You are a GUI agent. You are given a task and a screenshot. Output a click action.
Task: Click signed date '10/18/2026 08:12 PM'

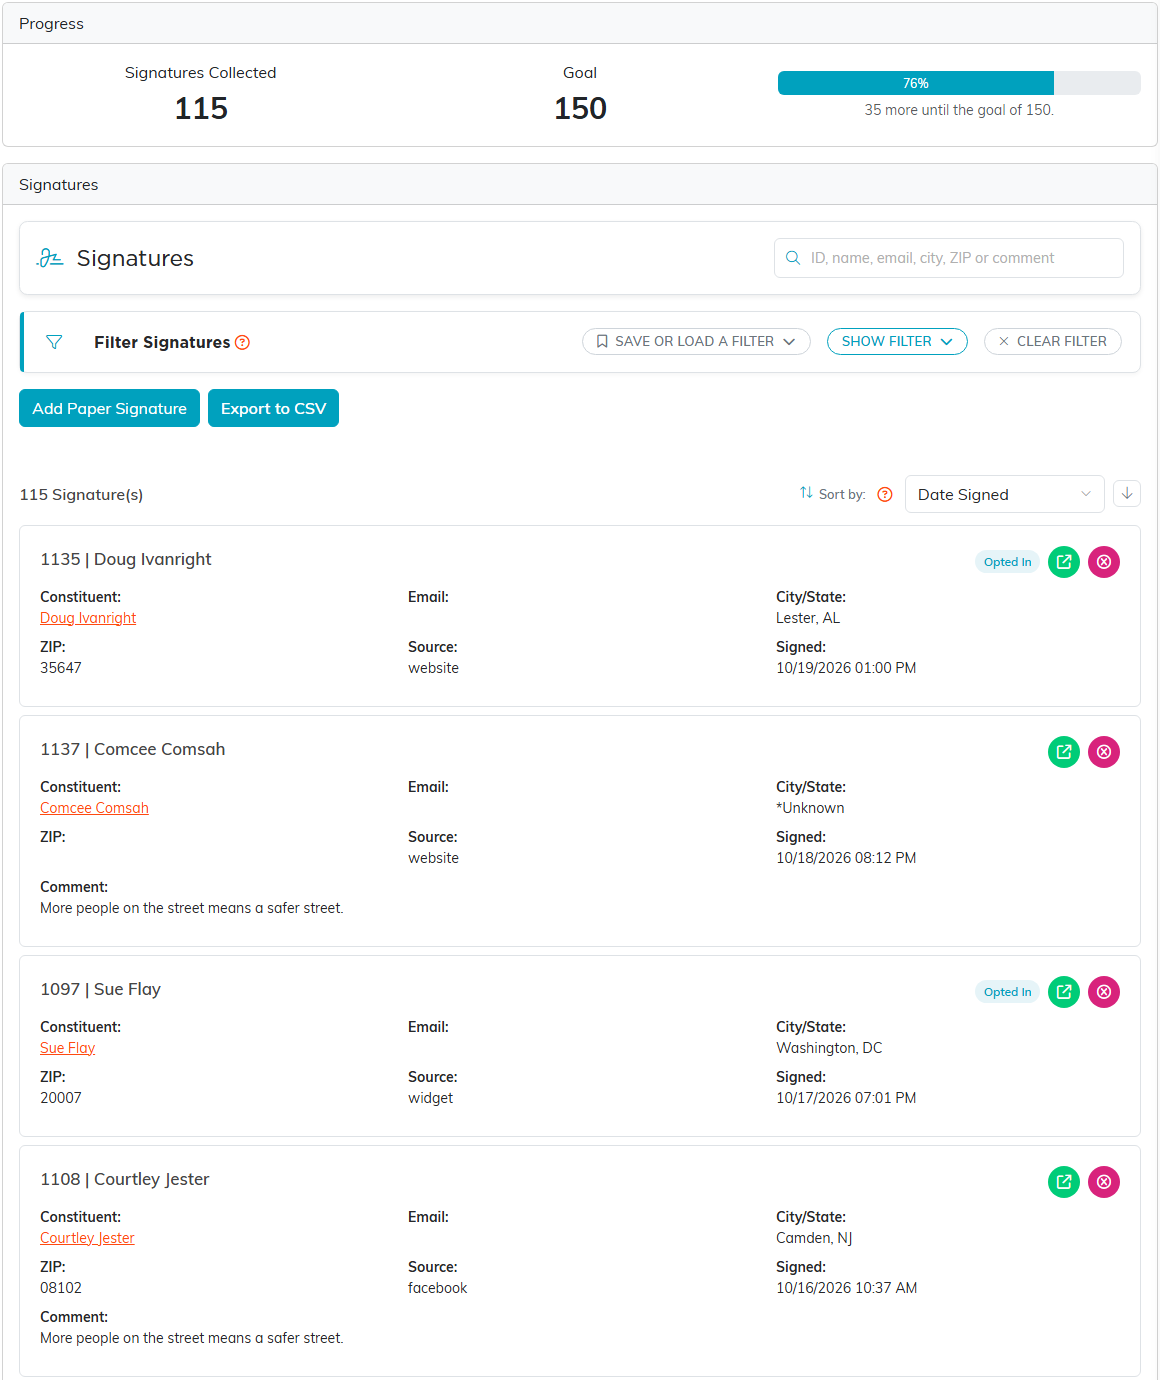coord(846,858)
